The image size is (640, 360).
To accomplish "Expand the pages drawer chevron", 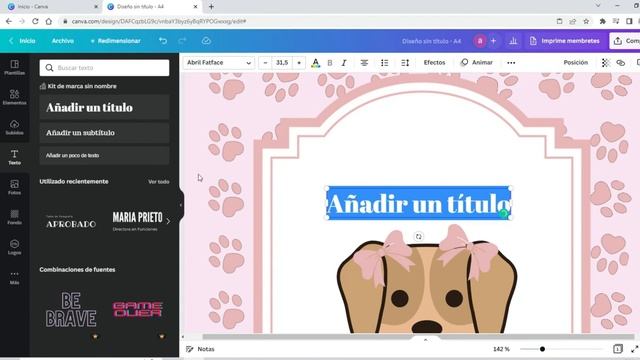I will click(425, 340).
